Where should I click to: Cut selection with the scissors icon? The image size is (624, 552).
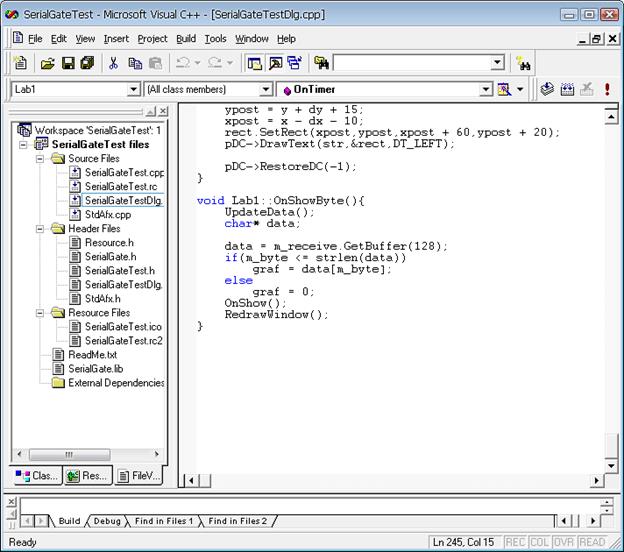click(x=113, y=63)
